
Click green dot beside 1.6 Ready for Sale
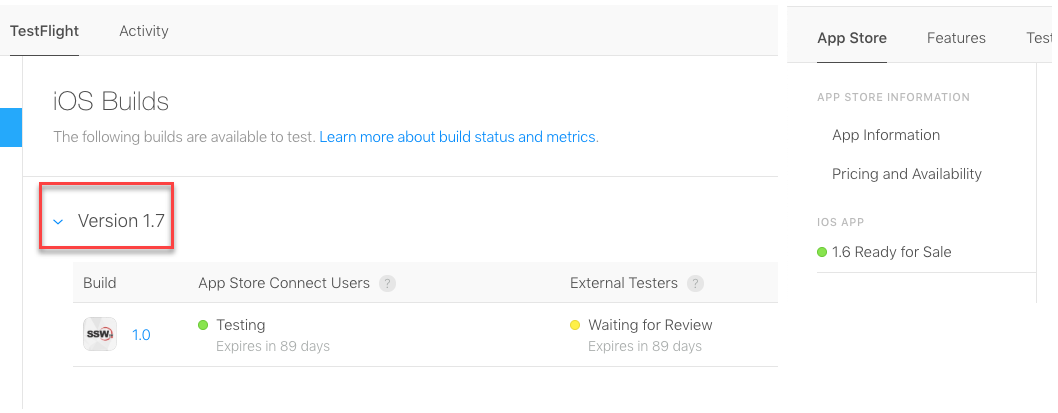[x=823, y=252]
